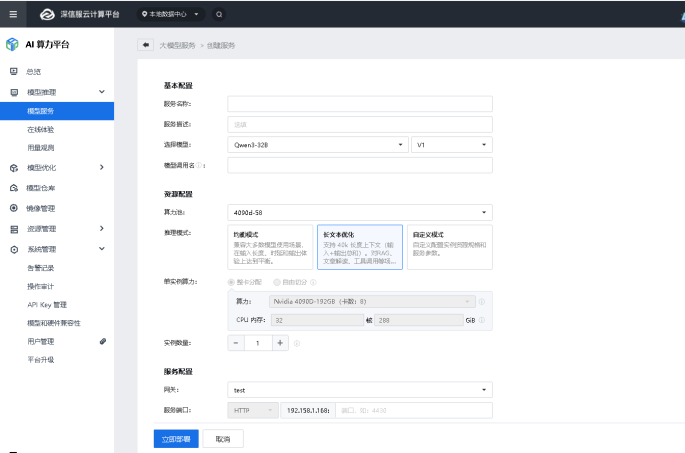Viewport: 685px width, 453px height.
Task: Click the search icon in the top bar
Action: pyautogui.click(x=219, y=15)
